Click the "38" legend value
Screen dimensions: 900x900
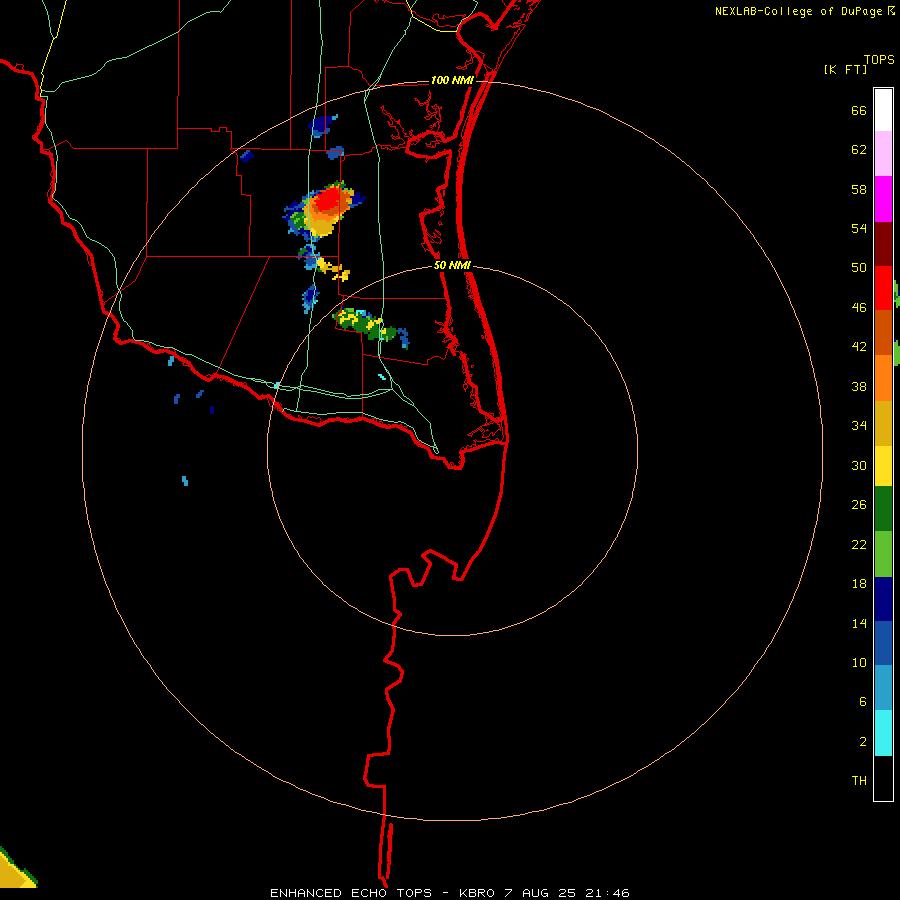[x=859, y=386]
